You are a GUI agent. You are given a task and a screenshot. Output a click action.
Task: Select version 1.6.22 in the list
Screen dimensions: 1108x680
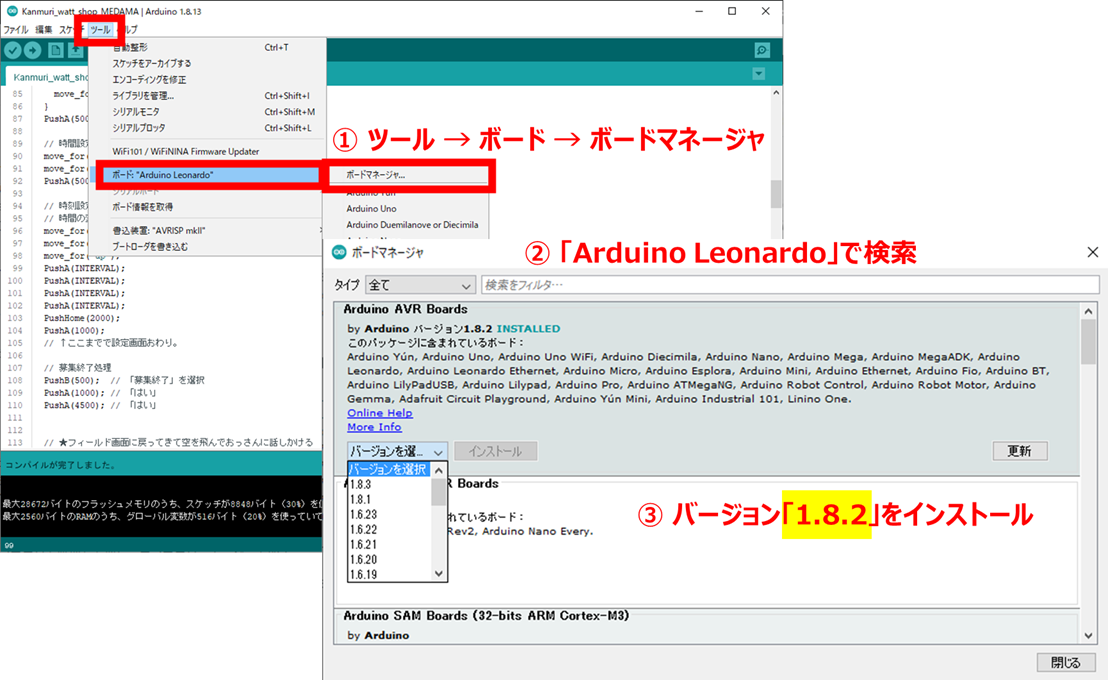pos(389,529)
